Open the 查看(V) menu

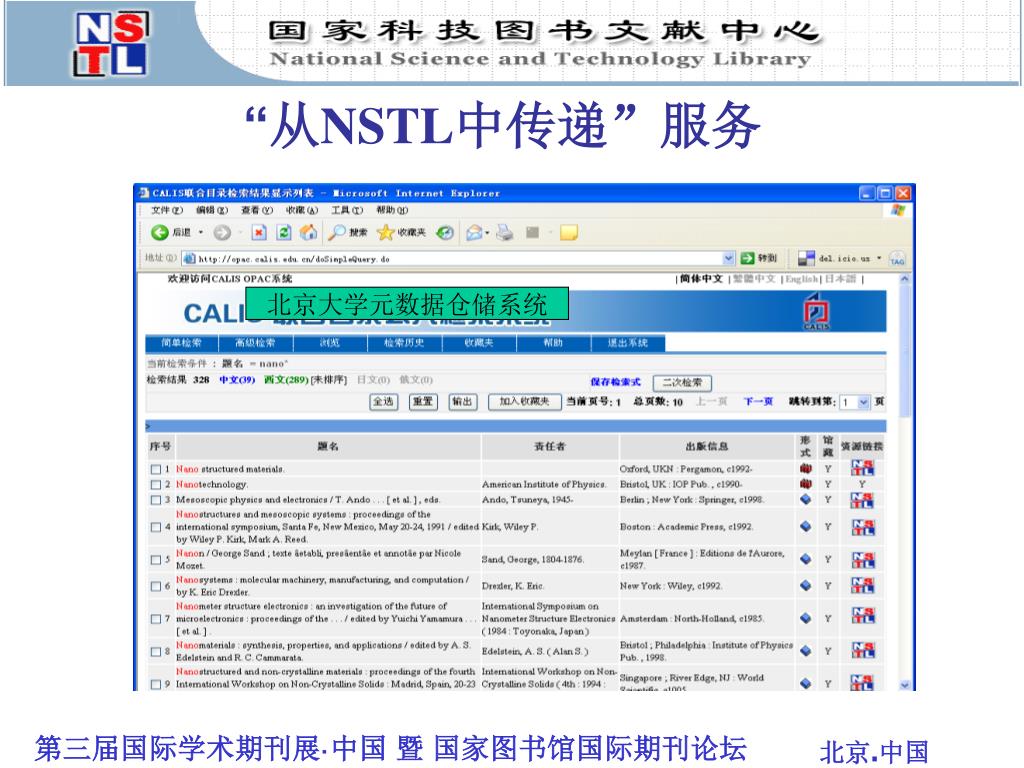tap(257, 210)
